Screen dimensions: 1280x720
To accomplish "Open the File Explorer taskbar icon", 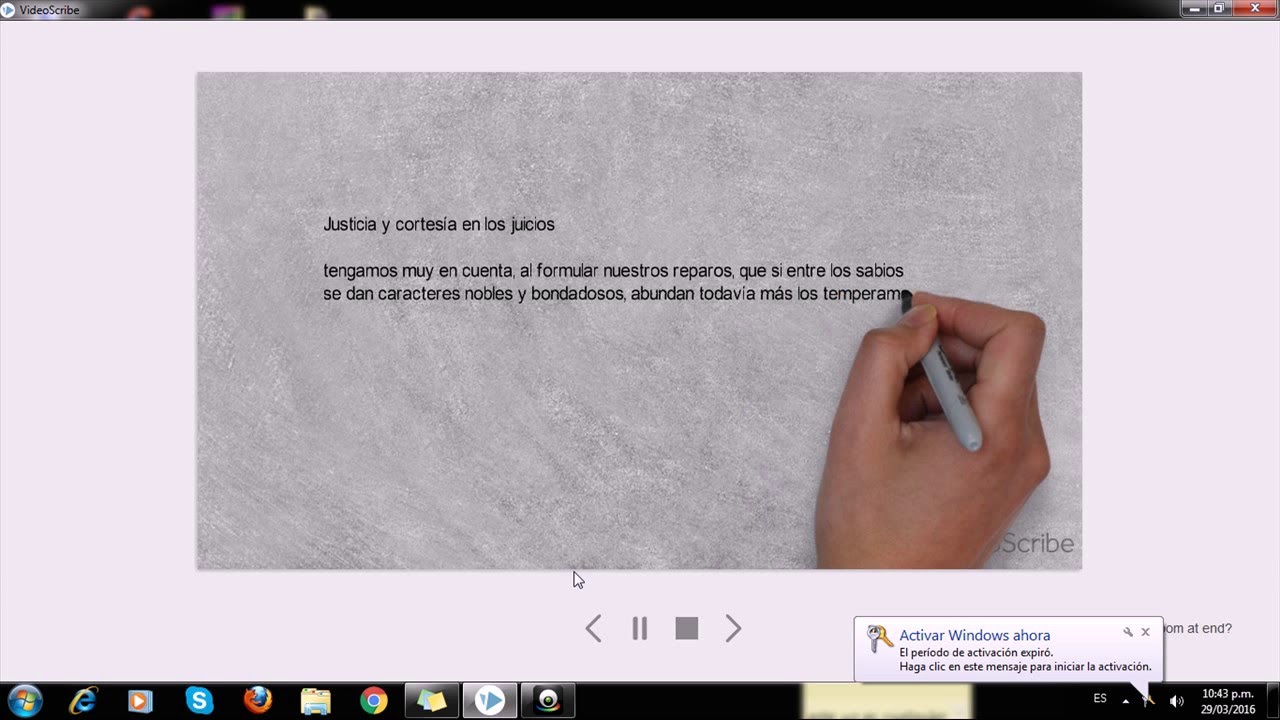I will [x=316, y=701].
